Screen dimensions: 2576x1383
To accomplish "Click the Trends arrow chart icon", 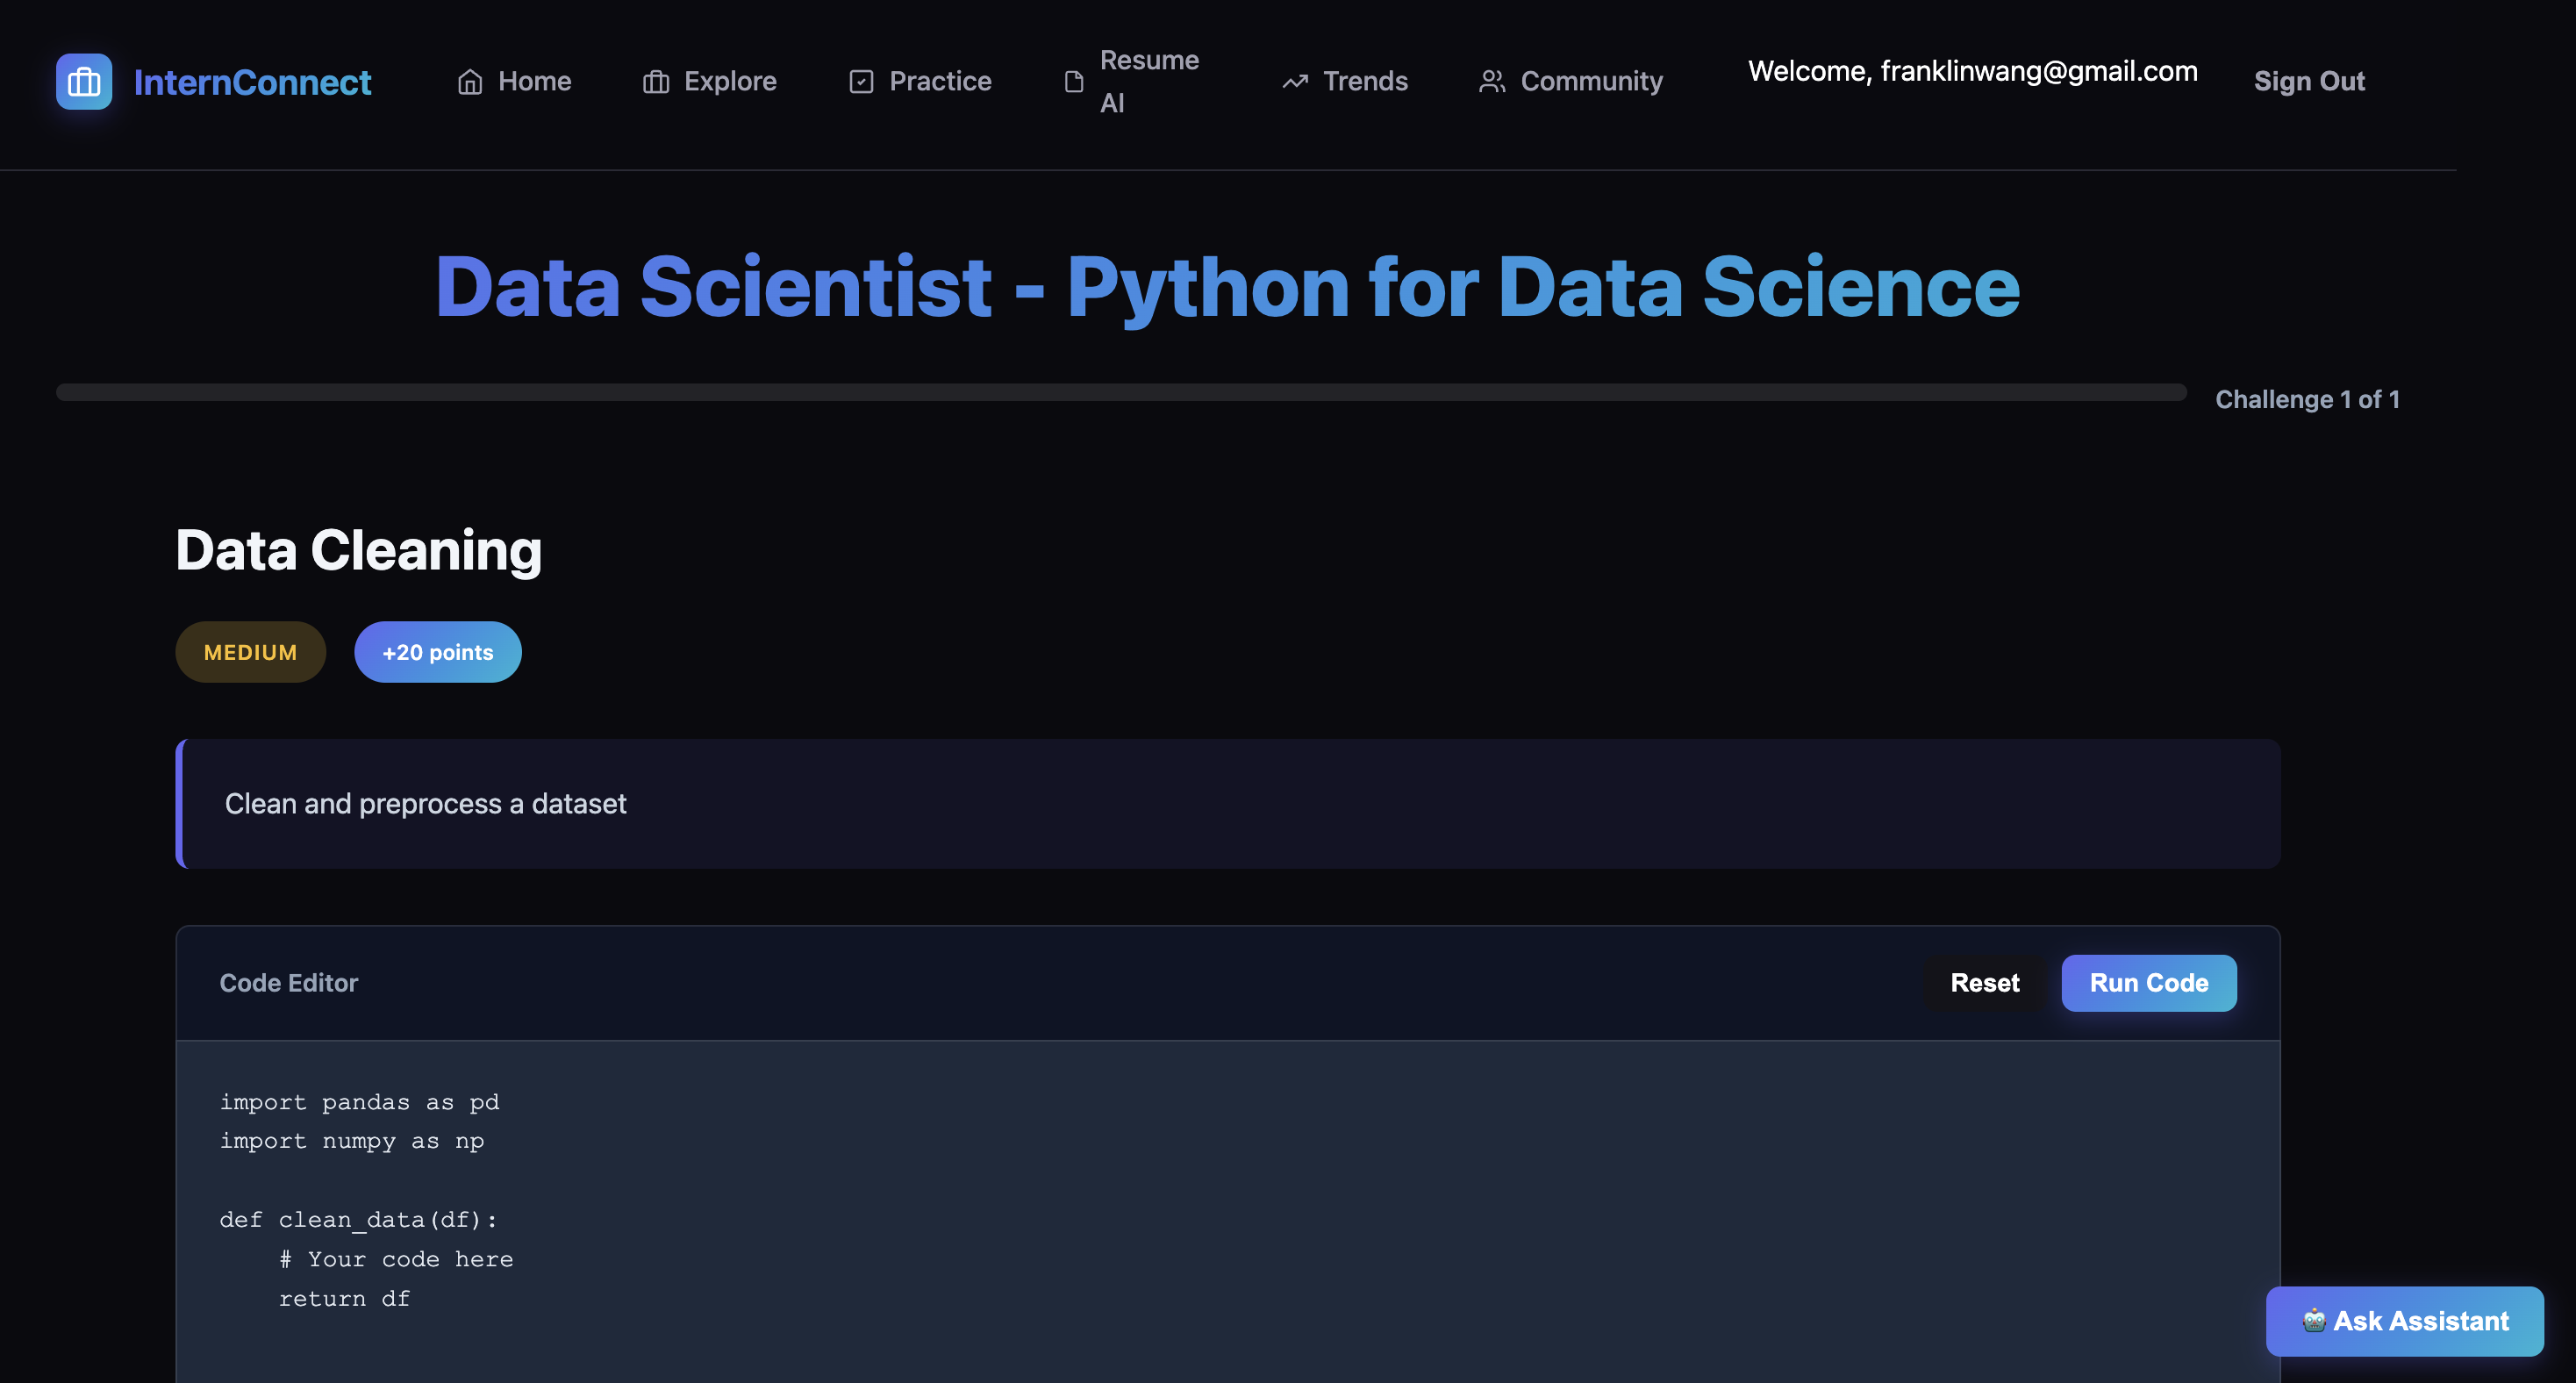I will (1295, 81).
